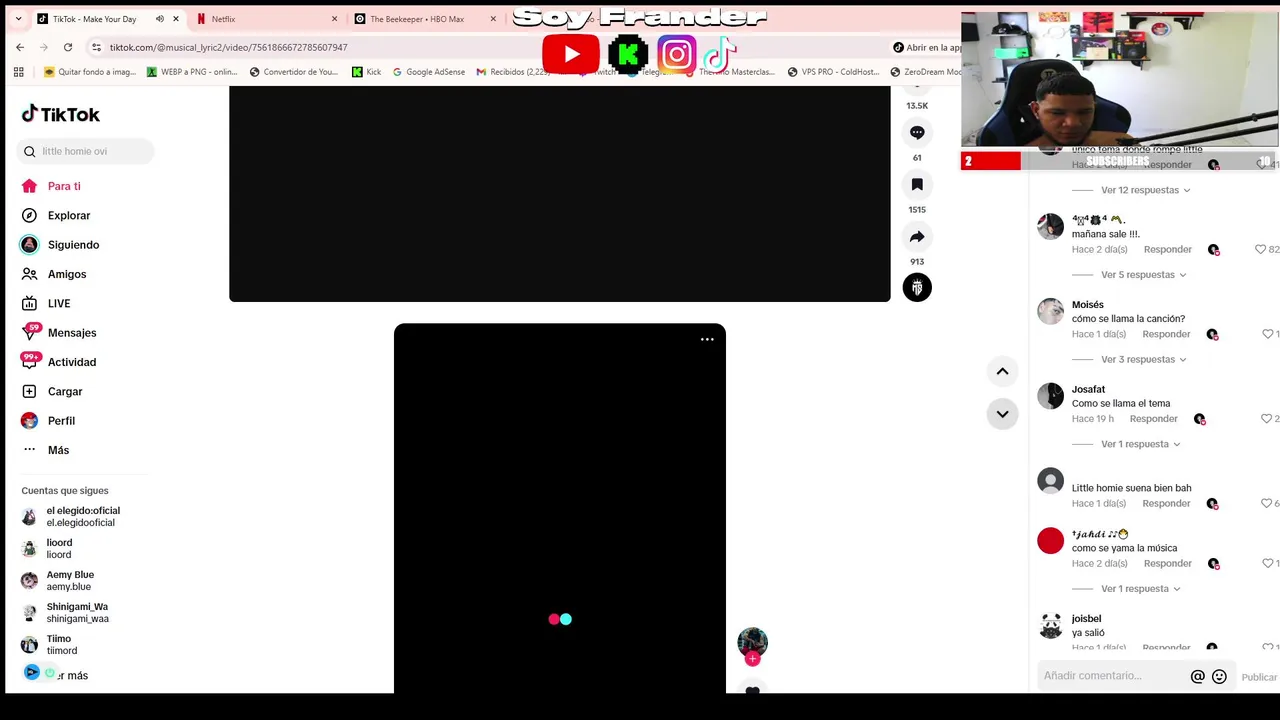The width and height of the screenshot is (1280, 720).
Task: Open Moisés's profile avatar
Action: point(1050,311)
